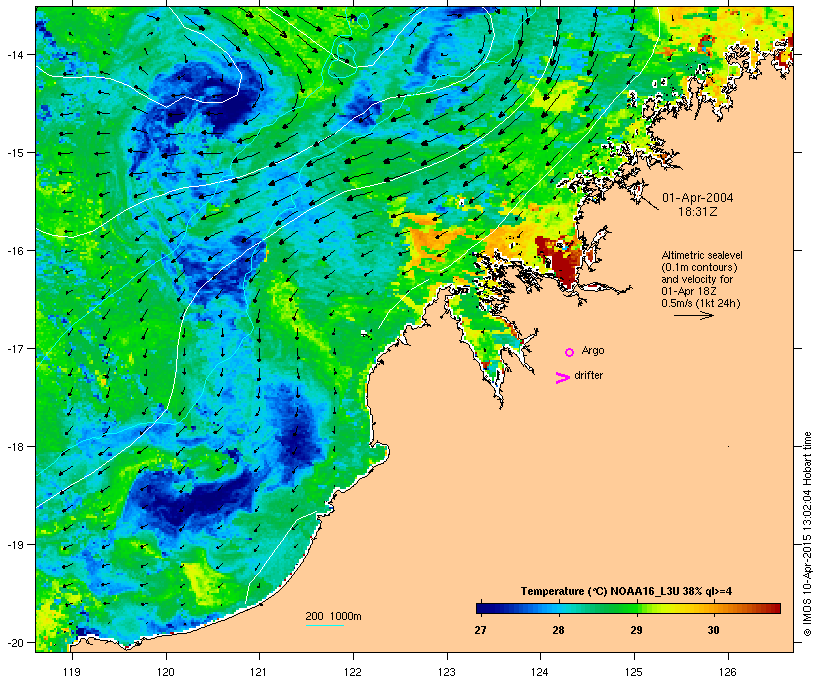Click latitude axis label '-20'
The height and width of the screenshot is (680, 820).
[x=15, y=642]
